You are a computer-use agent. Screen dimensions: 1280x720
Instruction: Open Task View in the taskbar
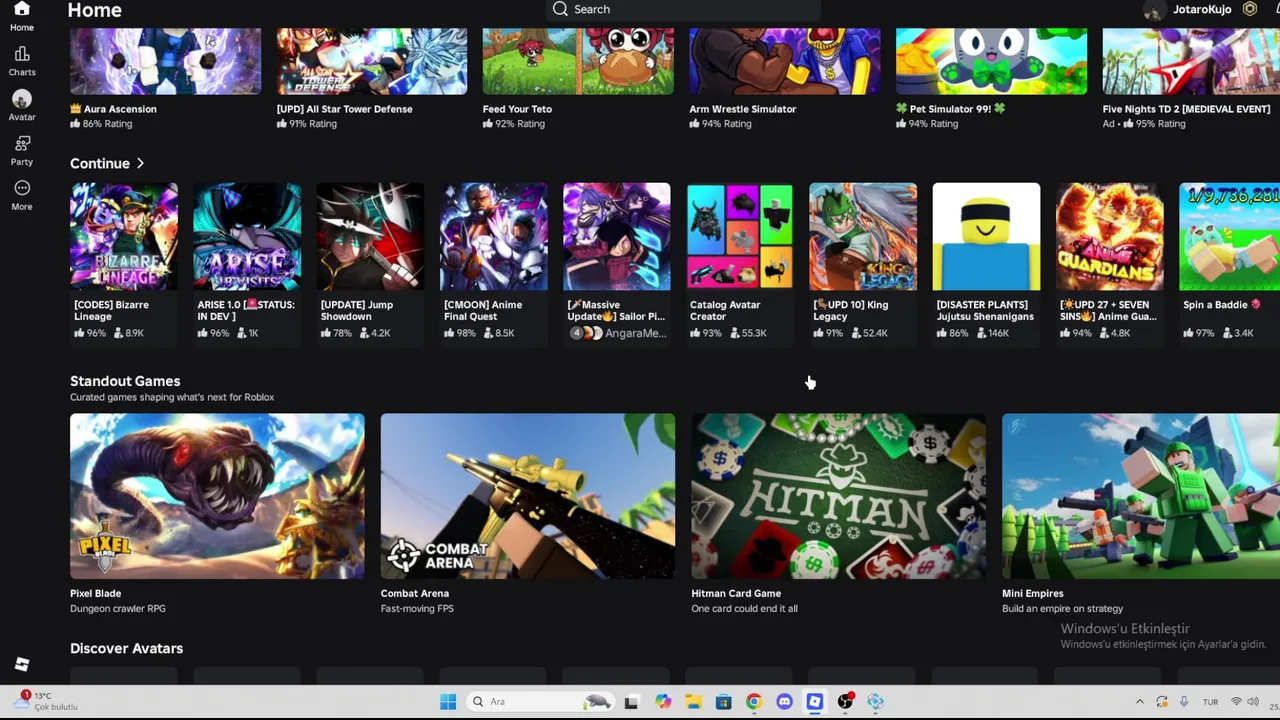coord(631,702)
